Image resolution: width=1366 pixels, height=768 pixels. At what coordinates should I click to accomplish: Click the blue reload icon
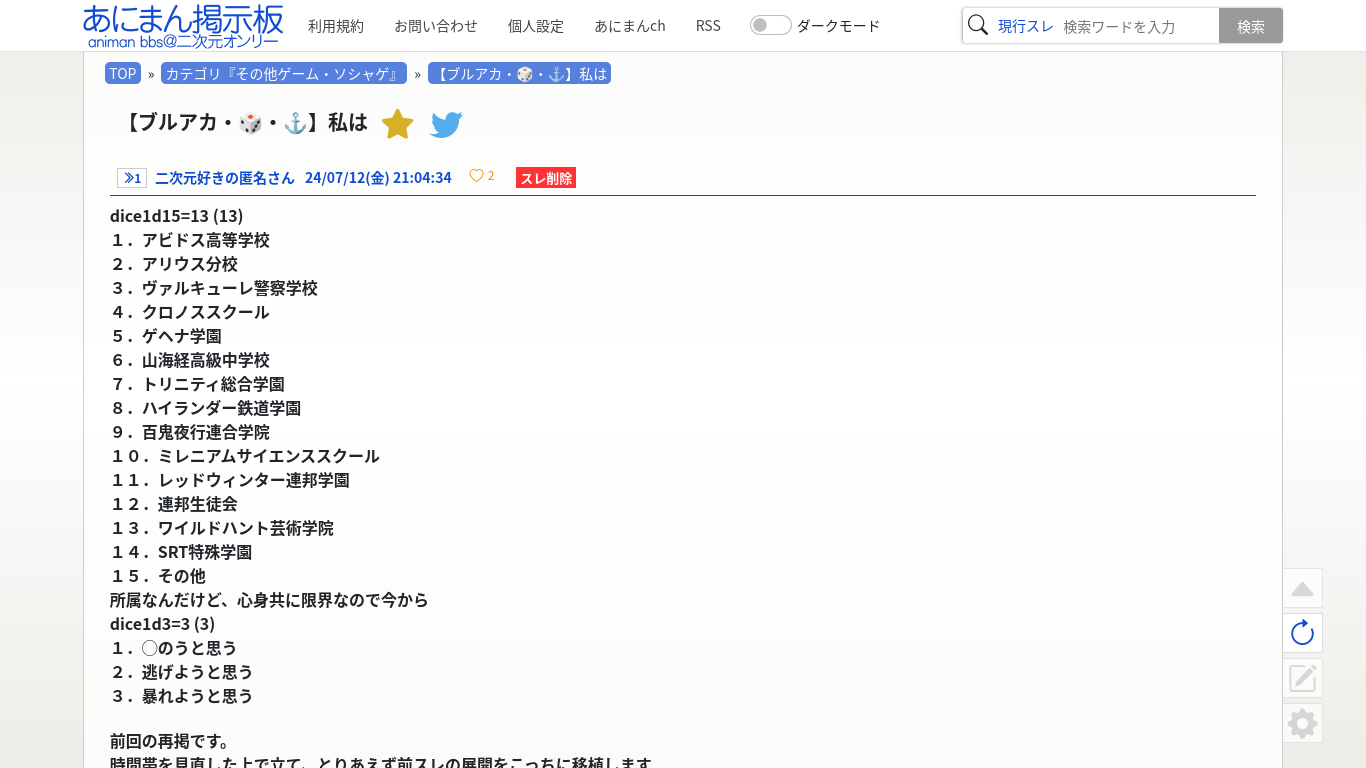pyautogui.click(x=1302, y=633)
